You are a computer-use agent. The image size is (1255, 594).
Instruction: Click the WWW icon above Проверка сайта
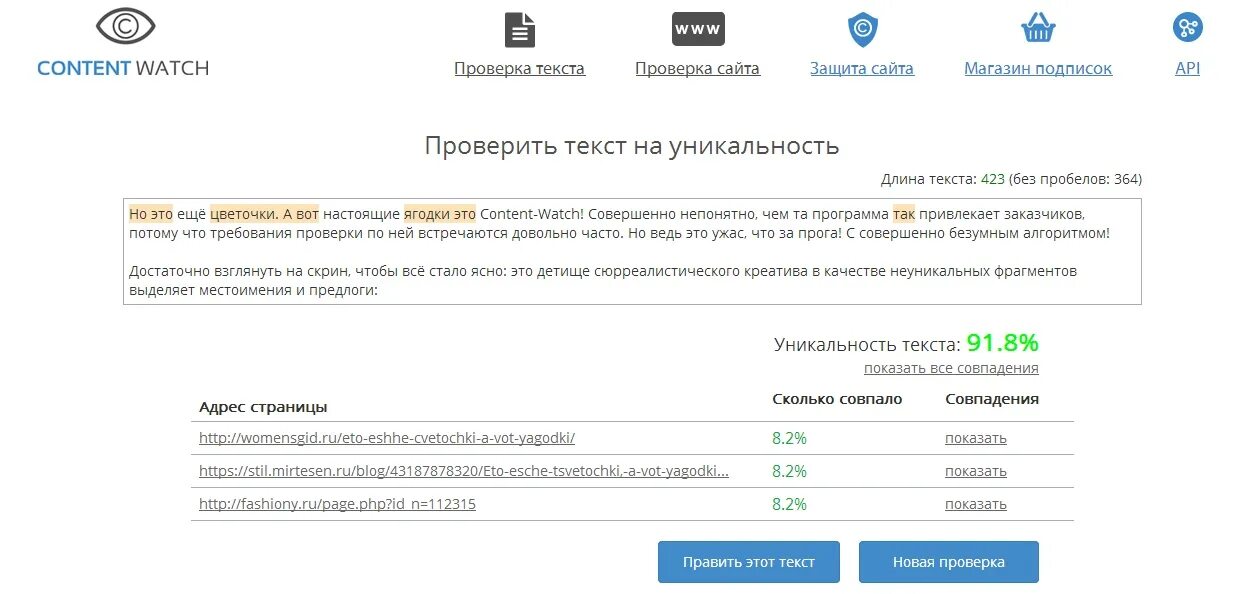[698, 29]
